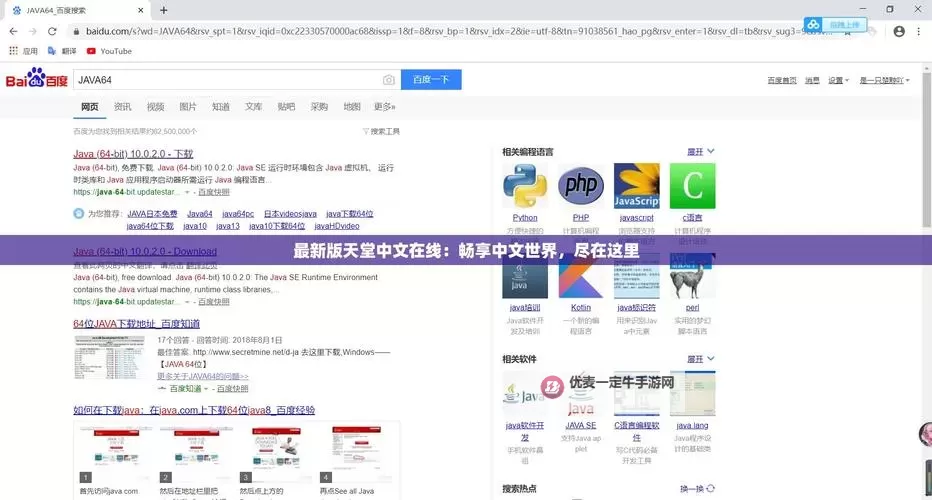Click the 换一换 refresh icon
Screen dimensions: 932x500
pyautogui.click(x=710, y=489)
